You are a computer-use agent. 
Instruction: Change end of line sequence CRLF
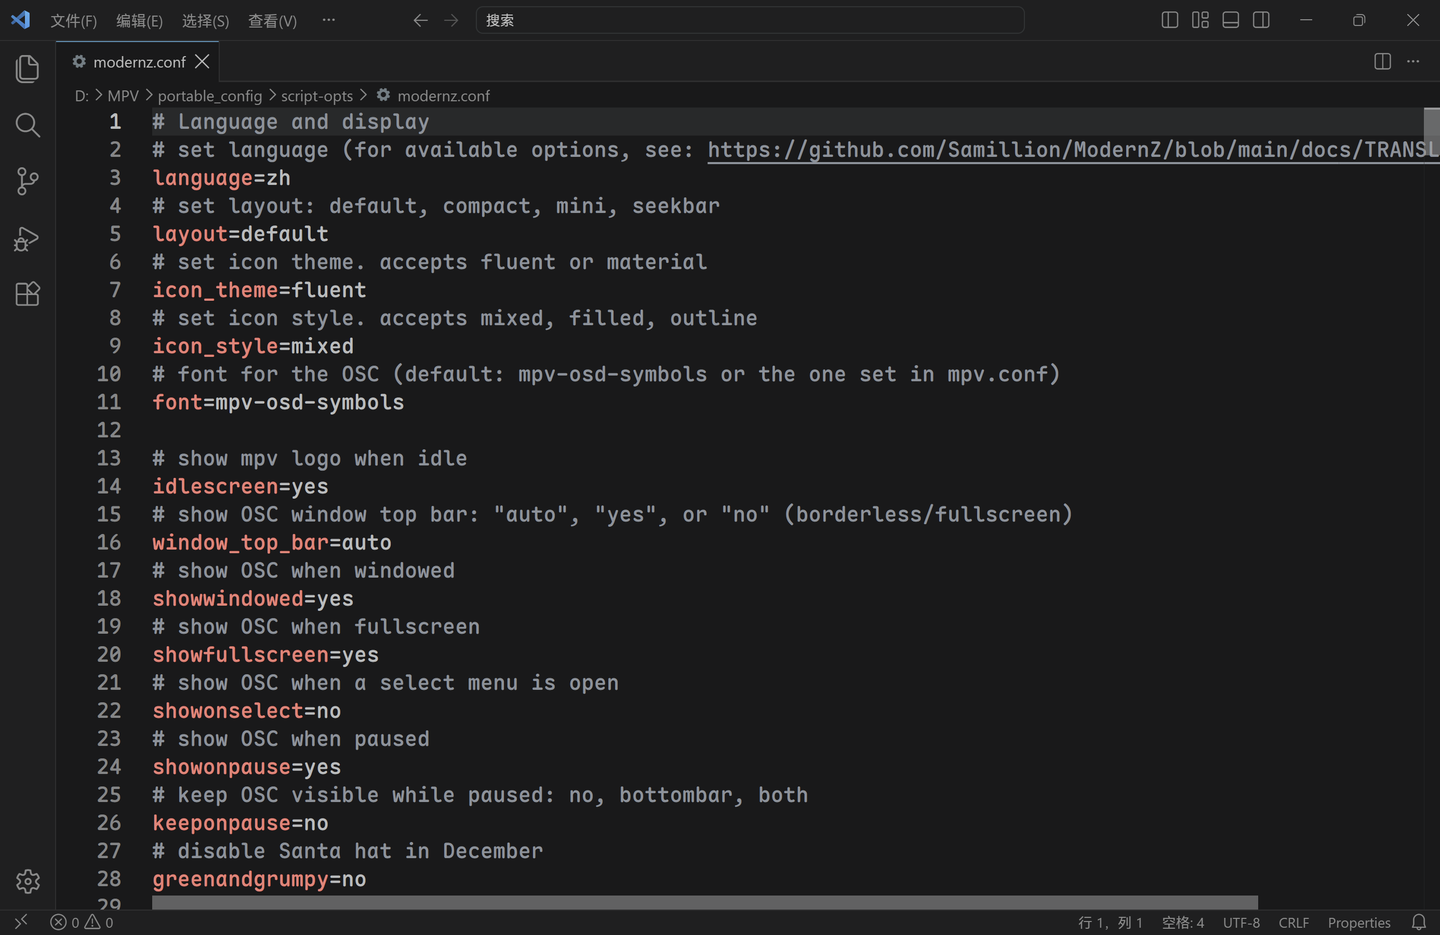[1294, 922]
